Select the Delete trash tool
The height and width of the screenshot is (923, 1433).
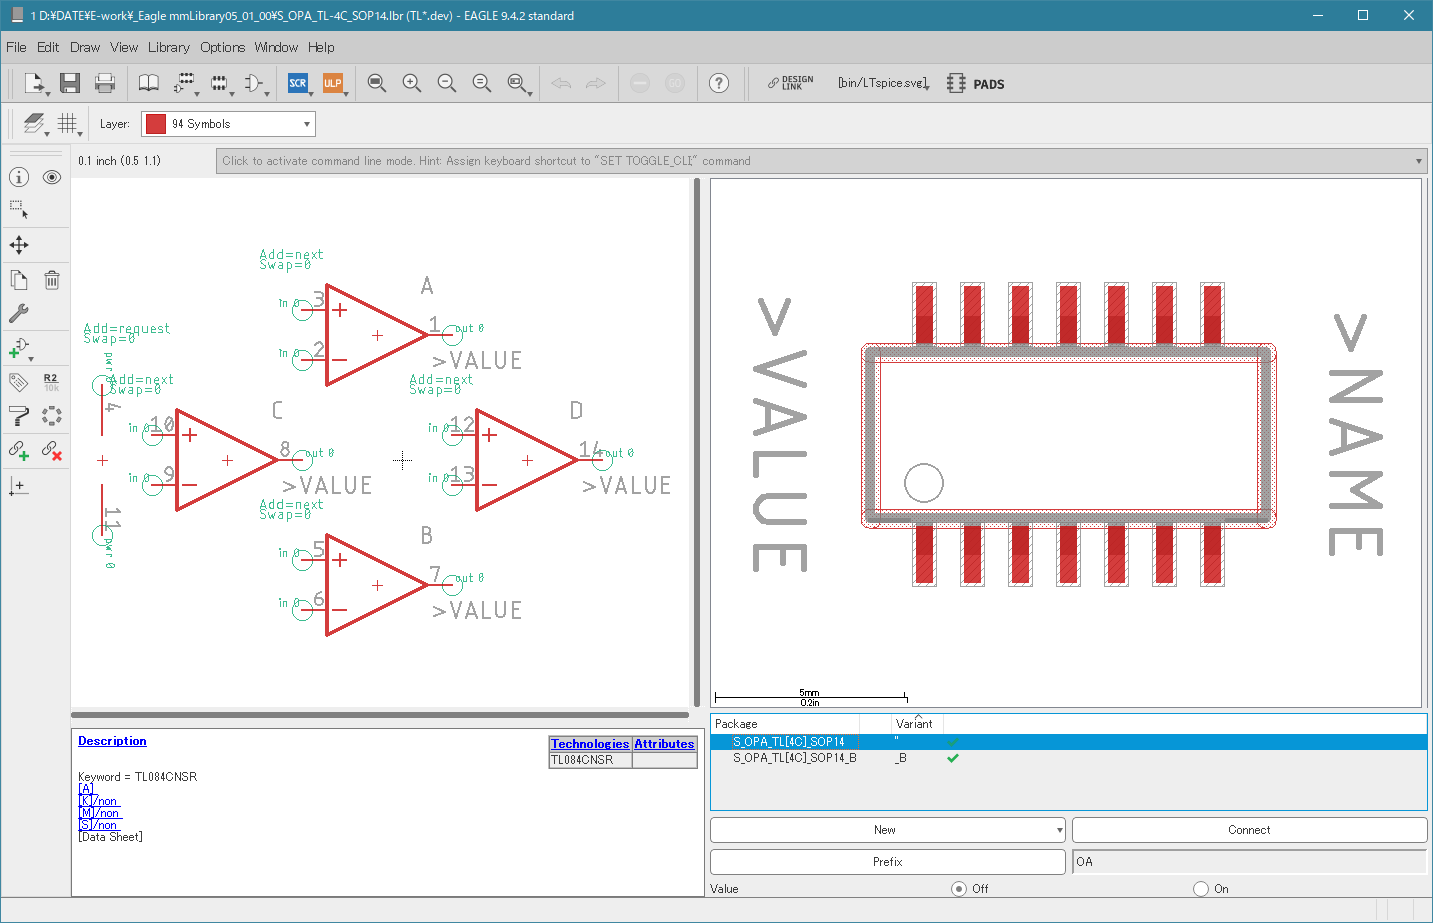click(52, 280)
